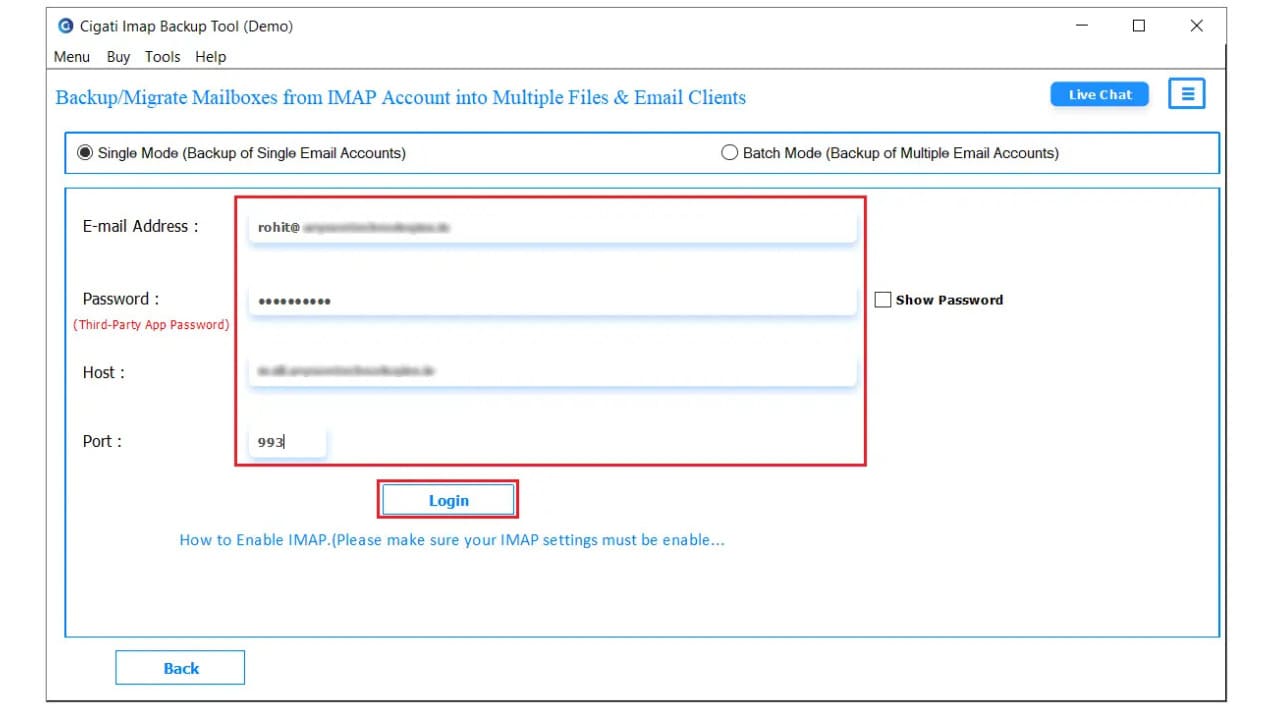This screenshot has width=1280, height=720.
Task: Focus the Port field showing 993
Action: pos(287,441)
